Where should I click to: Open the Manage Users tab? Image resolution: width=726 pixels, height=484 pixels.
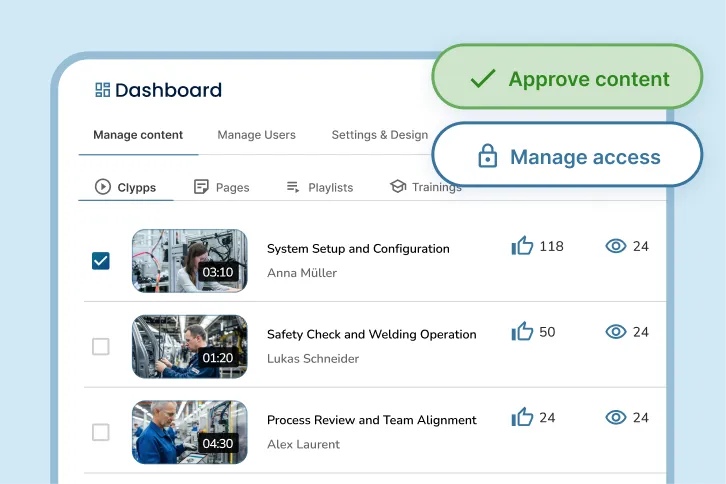point(257,135)
